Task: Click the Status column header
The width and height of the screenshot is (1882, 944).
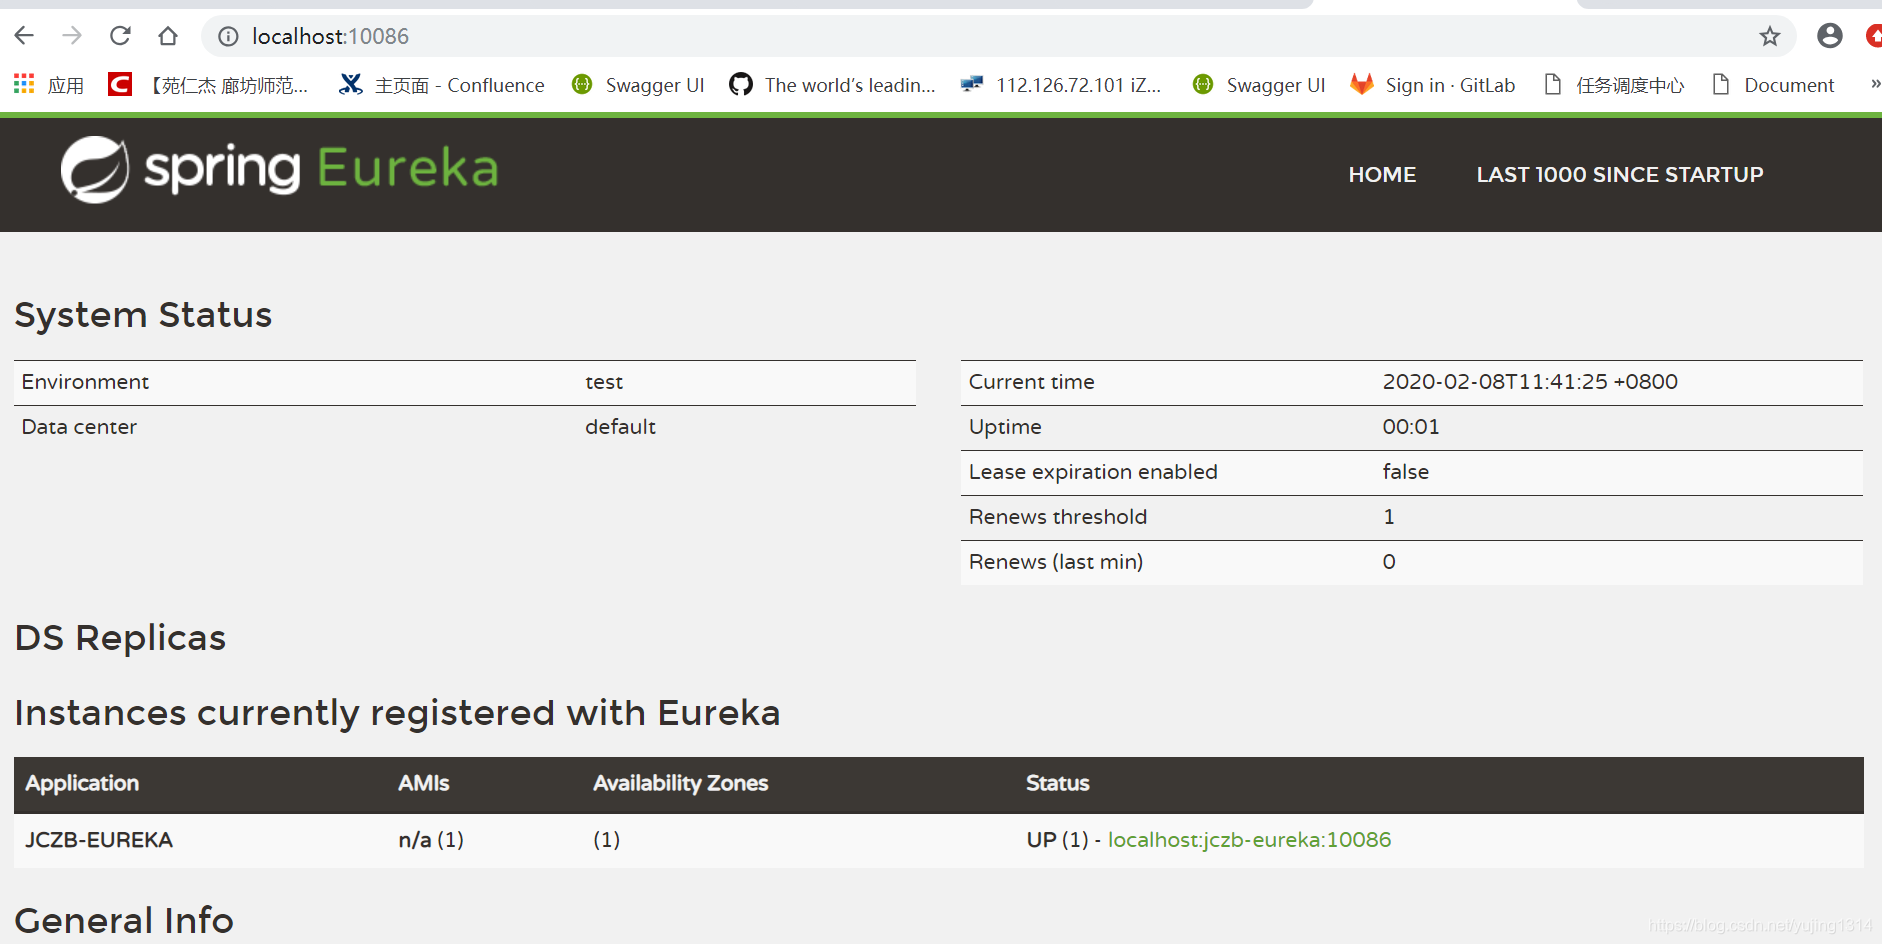Action: (1058, 783)
